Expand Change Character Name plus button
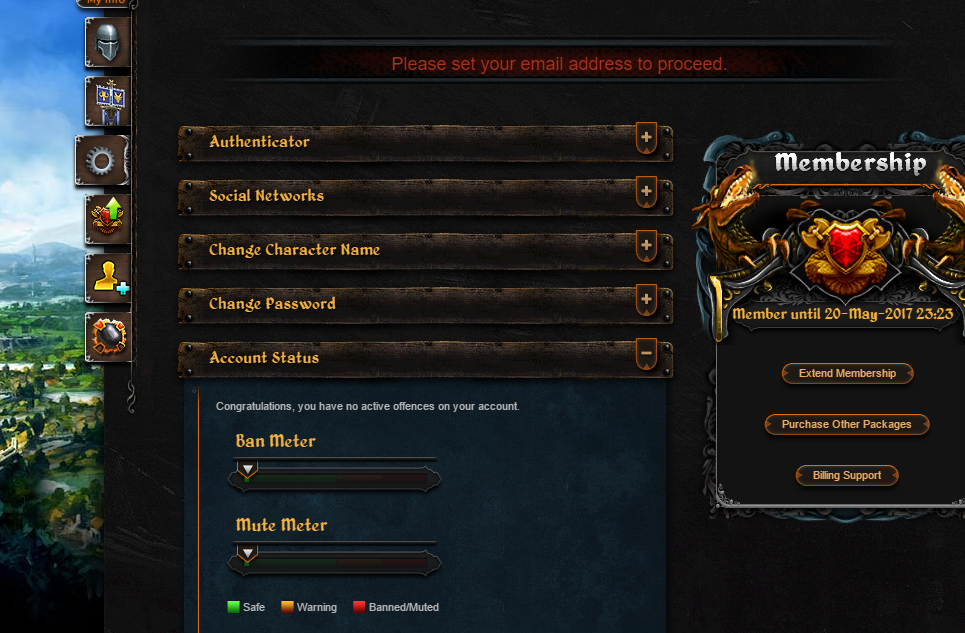 tap(646, 246)
